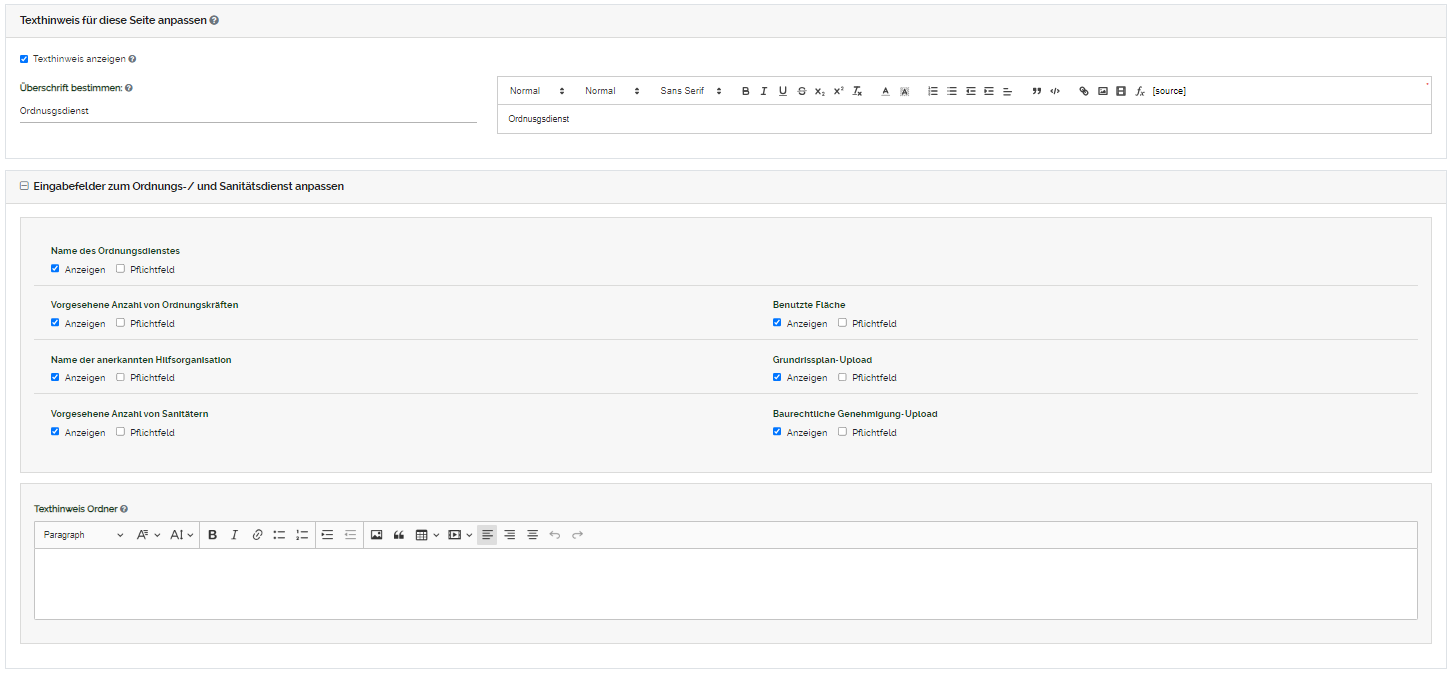Open the Paragraph style dropdown
Viewport: 1451px width, 674px height.
pos(84,535)
